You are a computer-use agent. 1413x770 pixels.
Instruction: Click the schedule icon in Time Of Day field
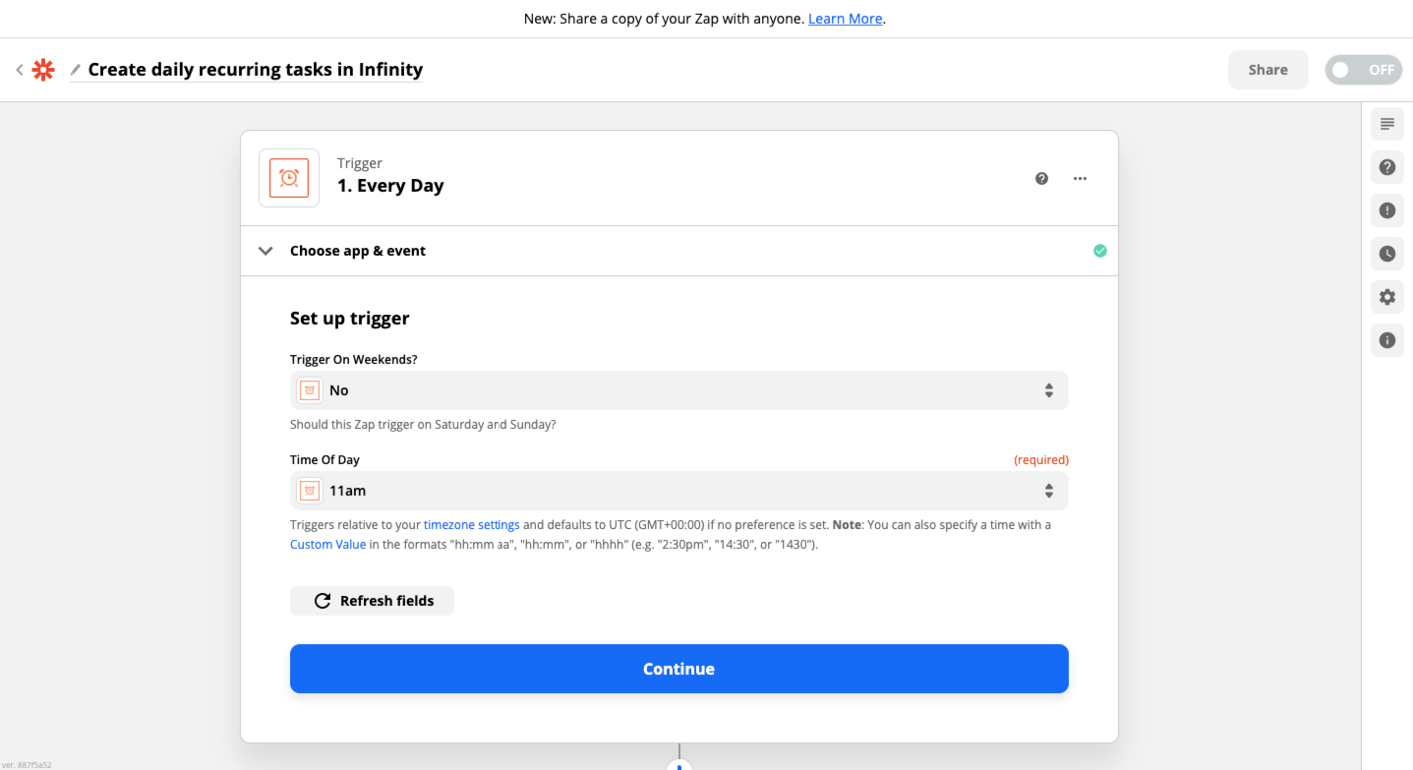point(310,491)
